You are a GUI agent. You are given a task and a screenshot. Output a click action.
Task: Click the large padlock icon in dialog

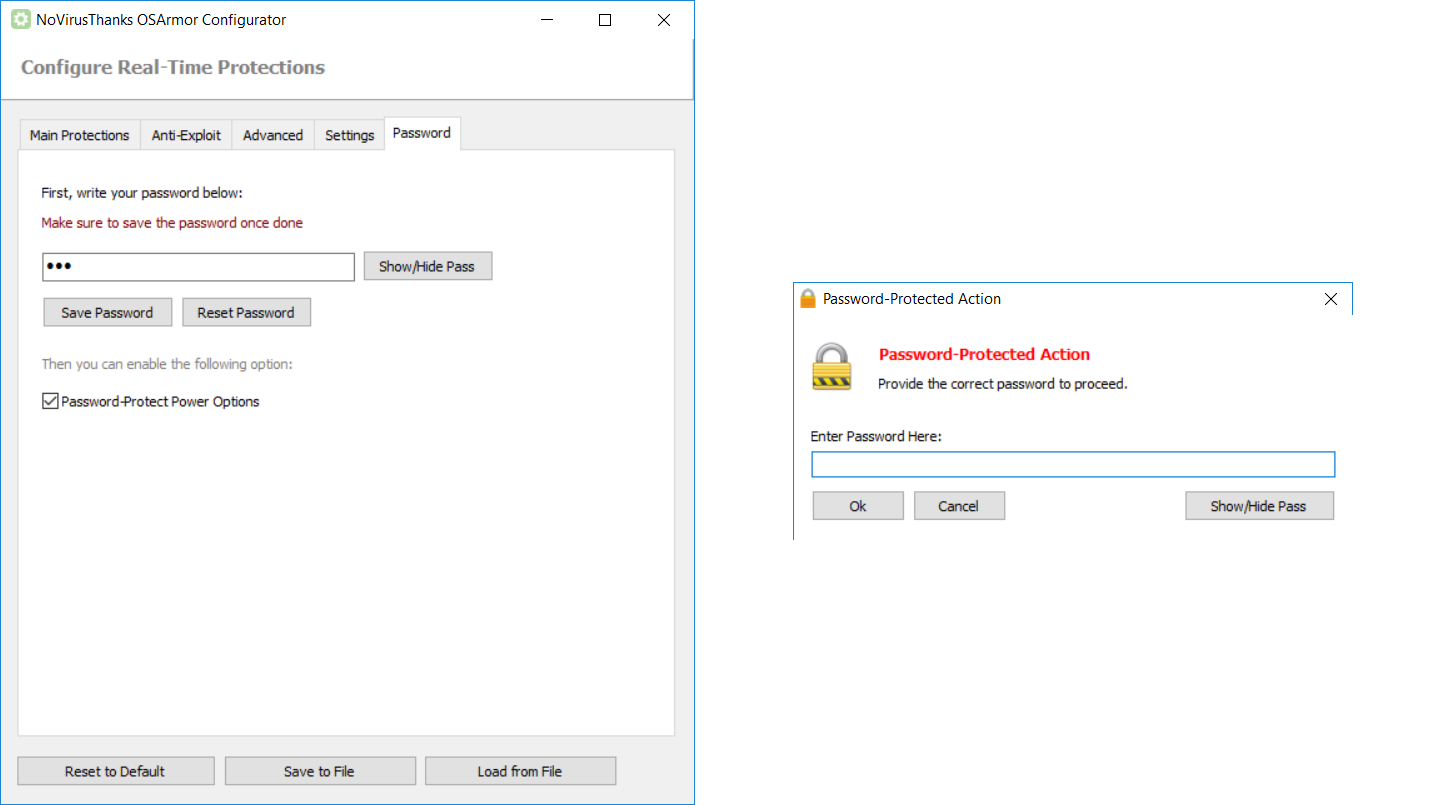[831, 367]
